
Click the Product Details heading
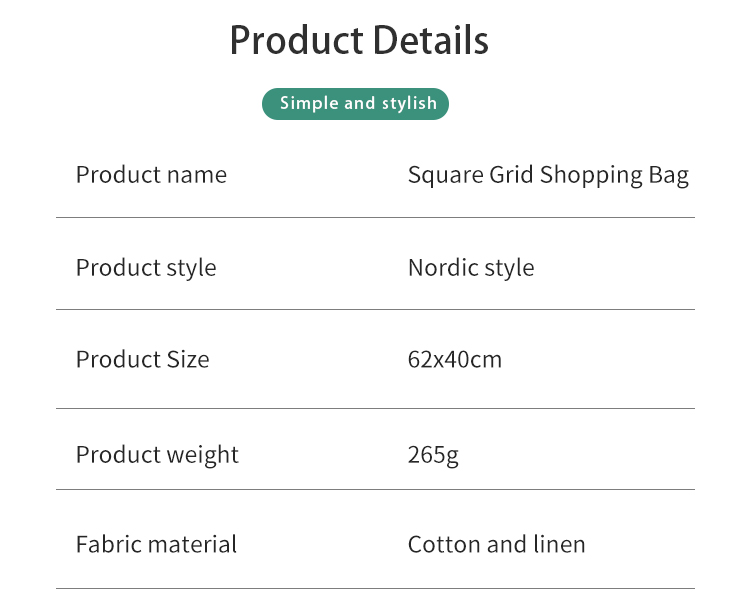[359, 40]
